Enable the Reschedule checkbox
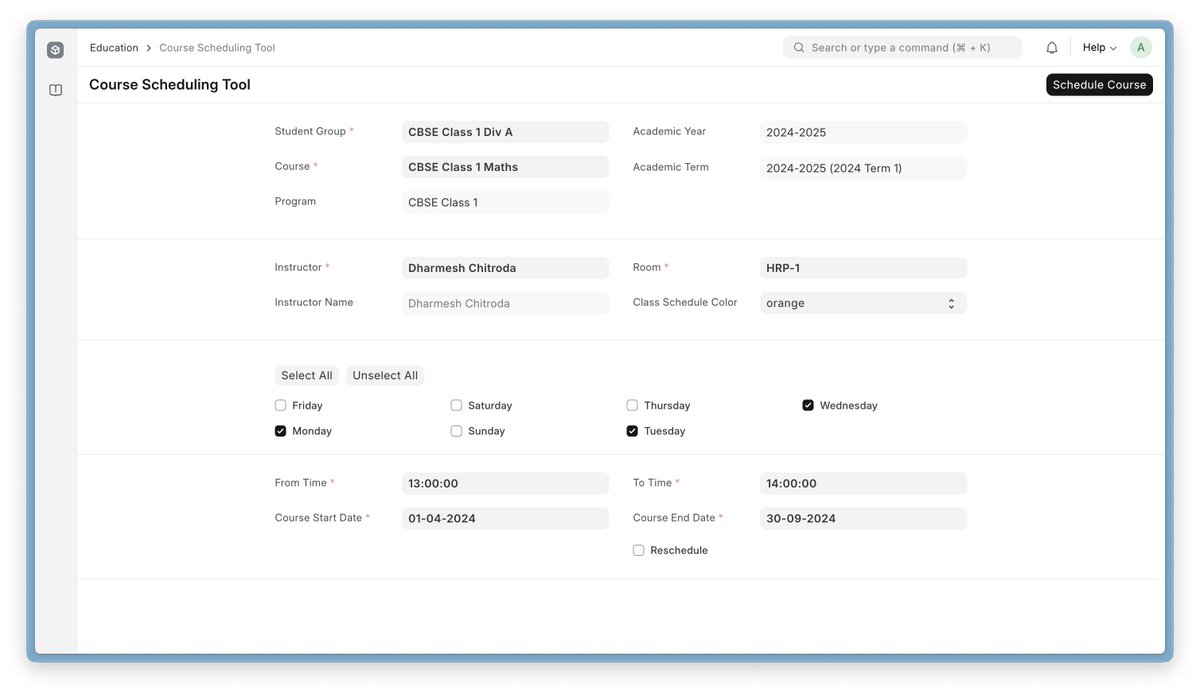Screen dimensions: 1200x695 coord(638,551)
